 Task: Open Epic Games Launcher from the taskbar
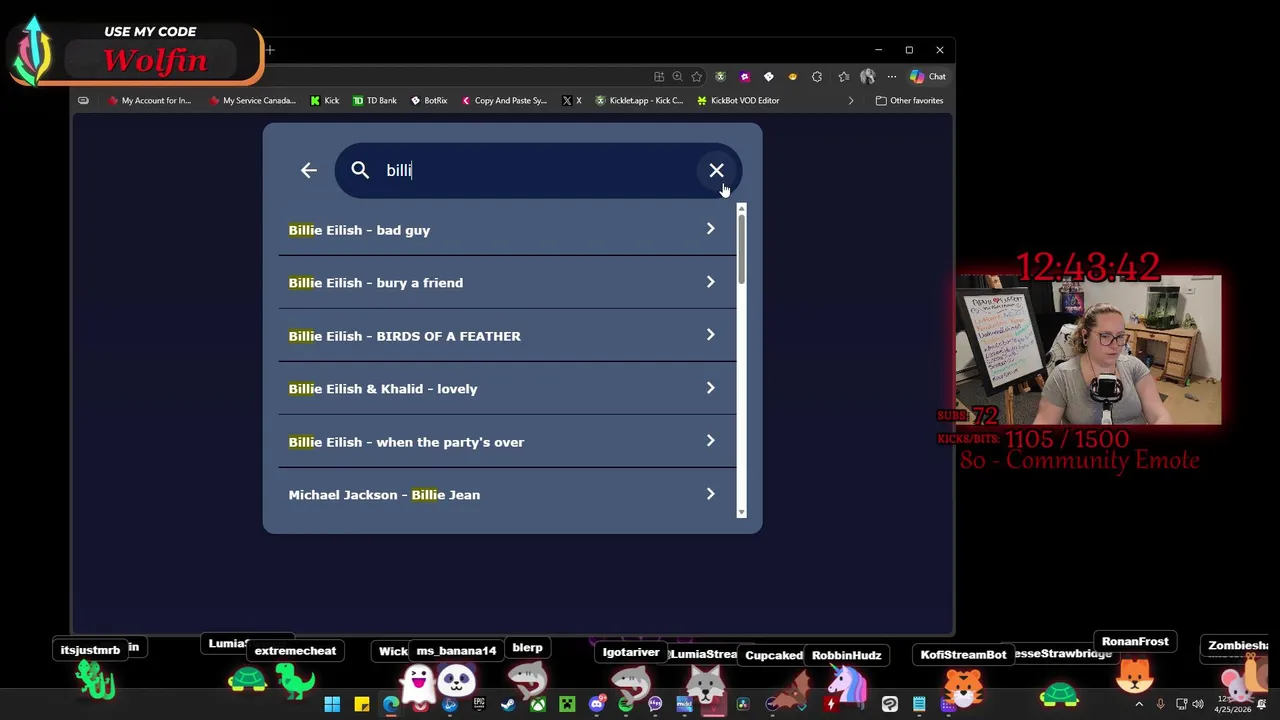[x=479, y=705]
